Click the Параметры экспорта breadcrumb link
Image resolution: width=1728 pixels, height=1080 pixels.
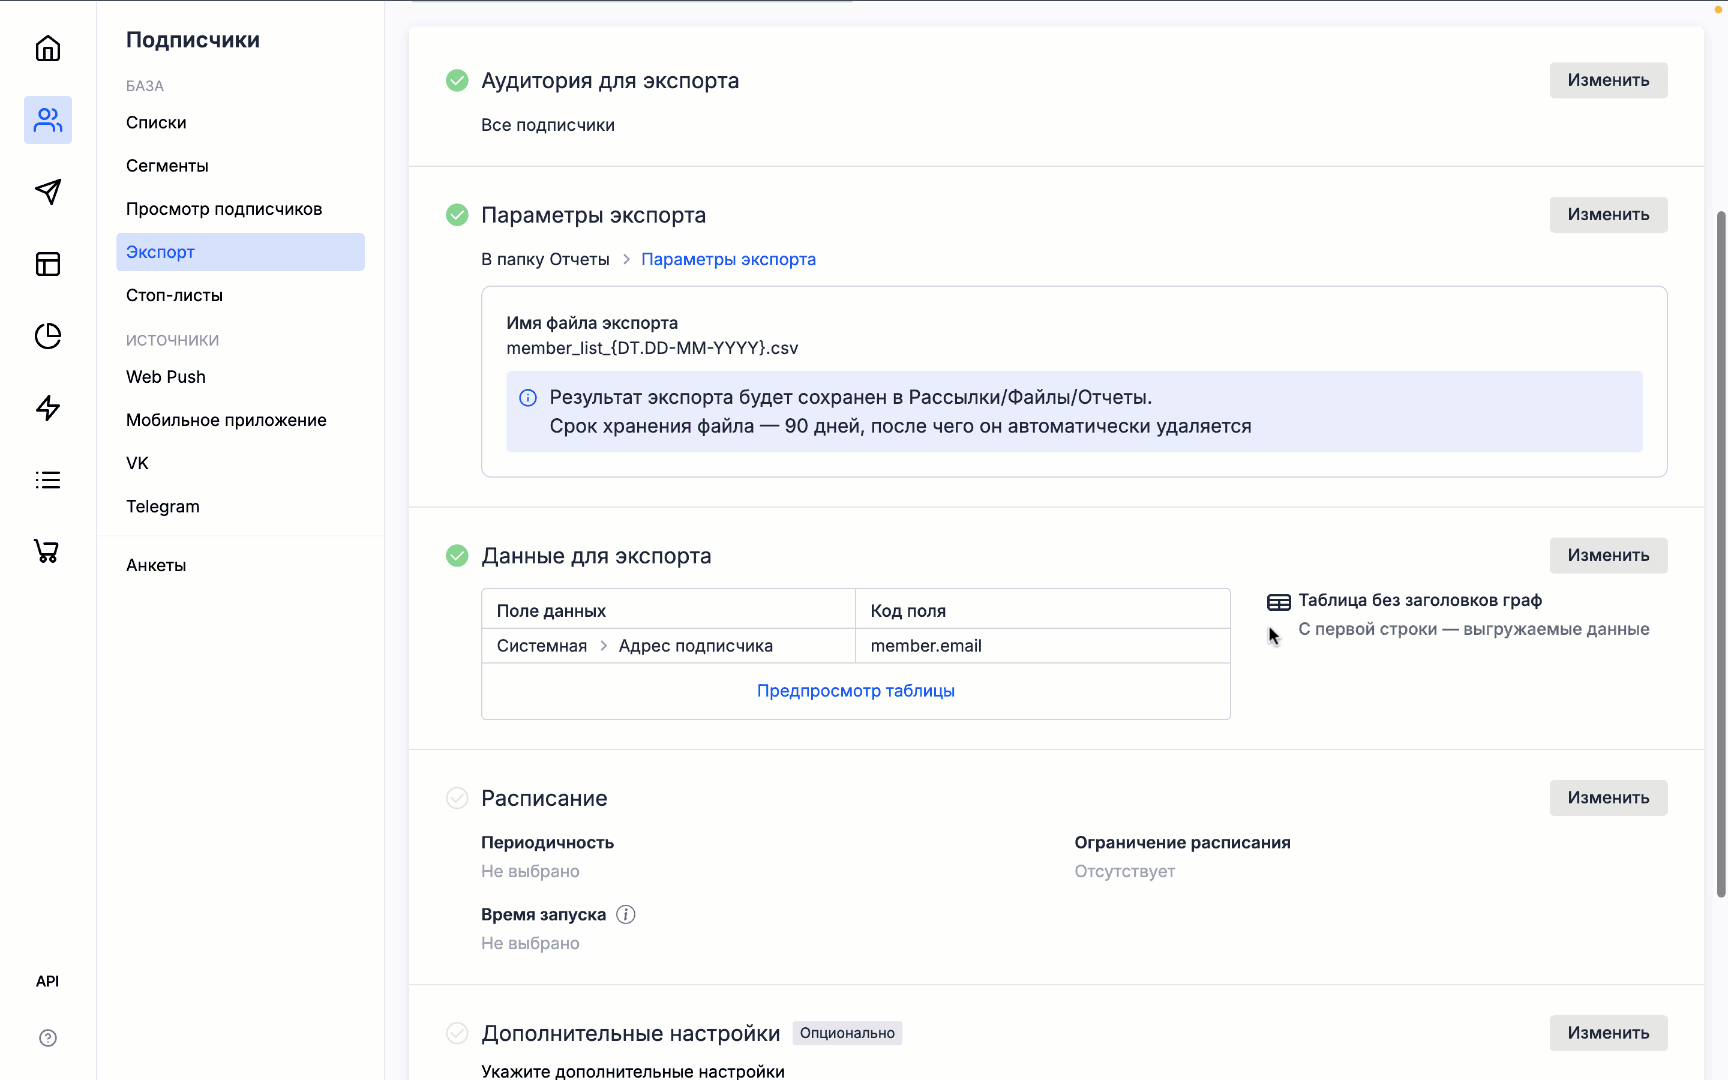click(x=728, y=259)
